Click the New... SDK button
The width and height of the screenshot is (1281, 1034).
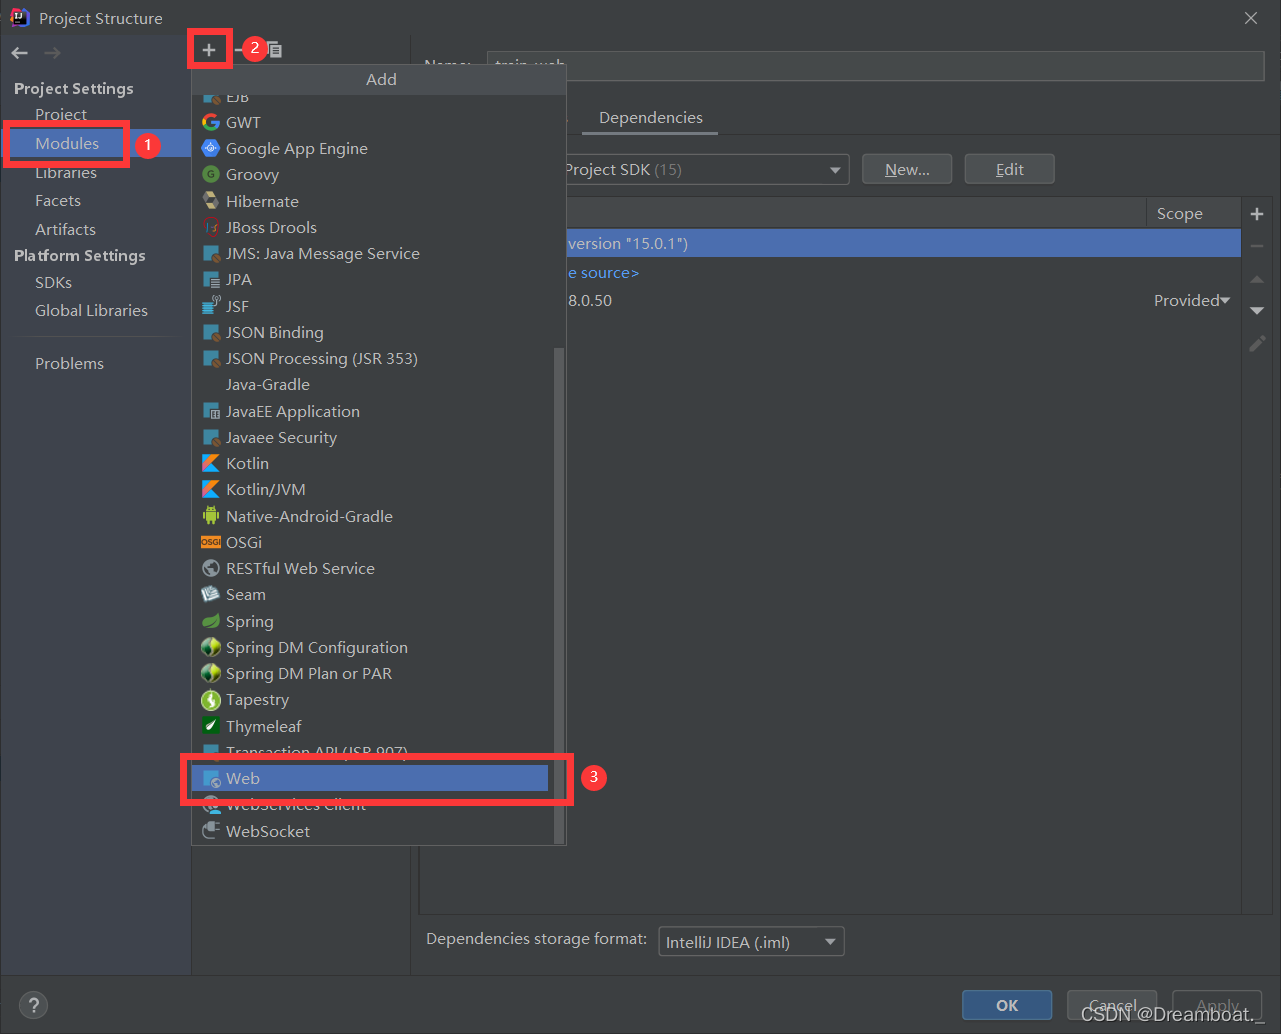point(907,169)
